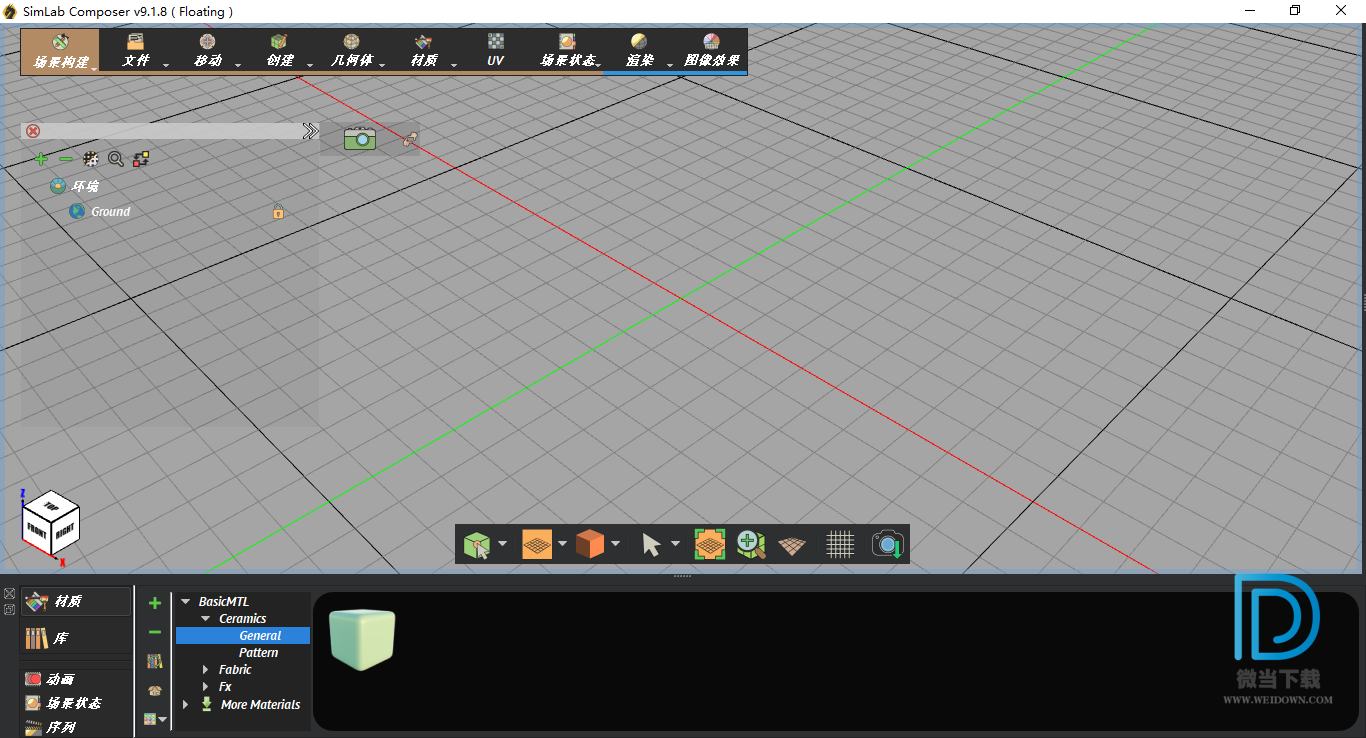Select the Pattern material category
Image resolution: width=1366 pixels, height=738 pixels.
tap(258, 653)
